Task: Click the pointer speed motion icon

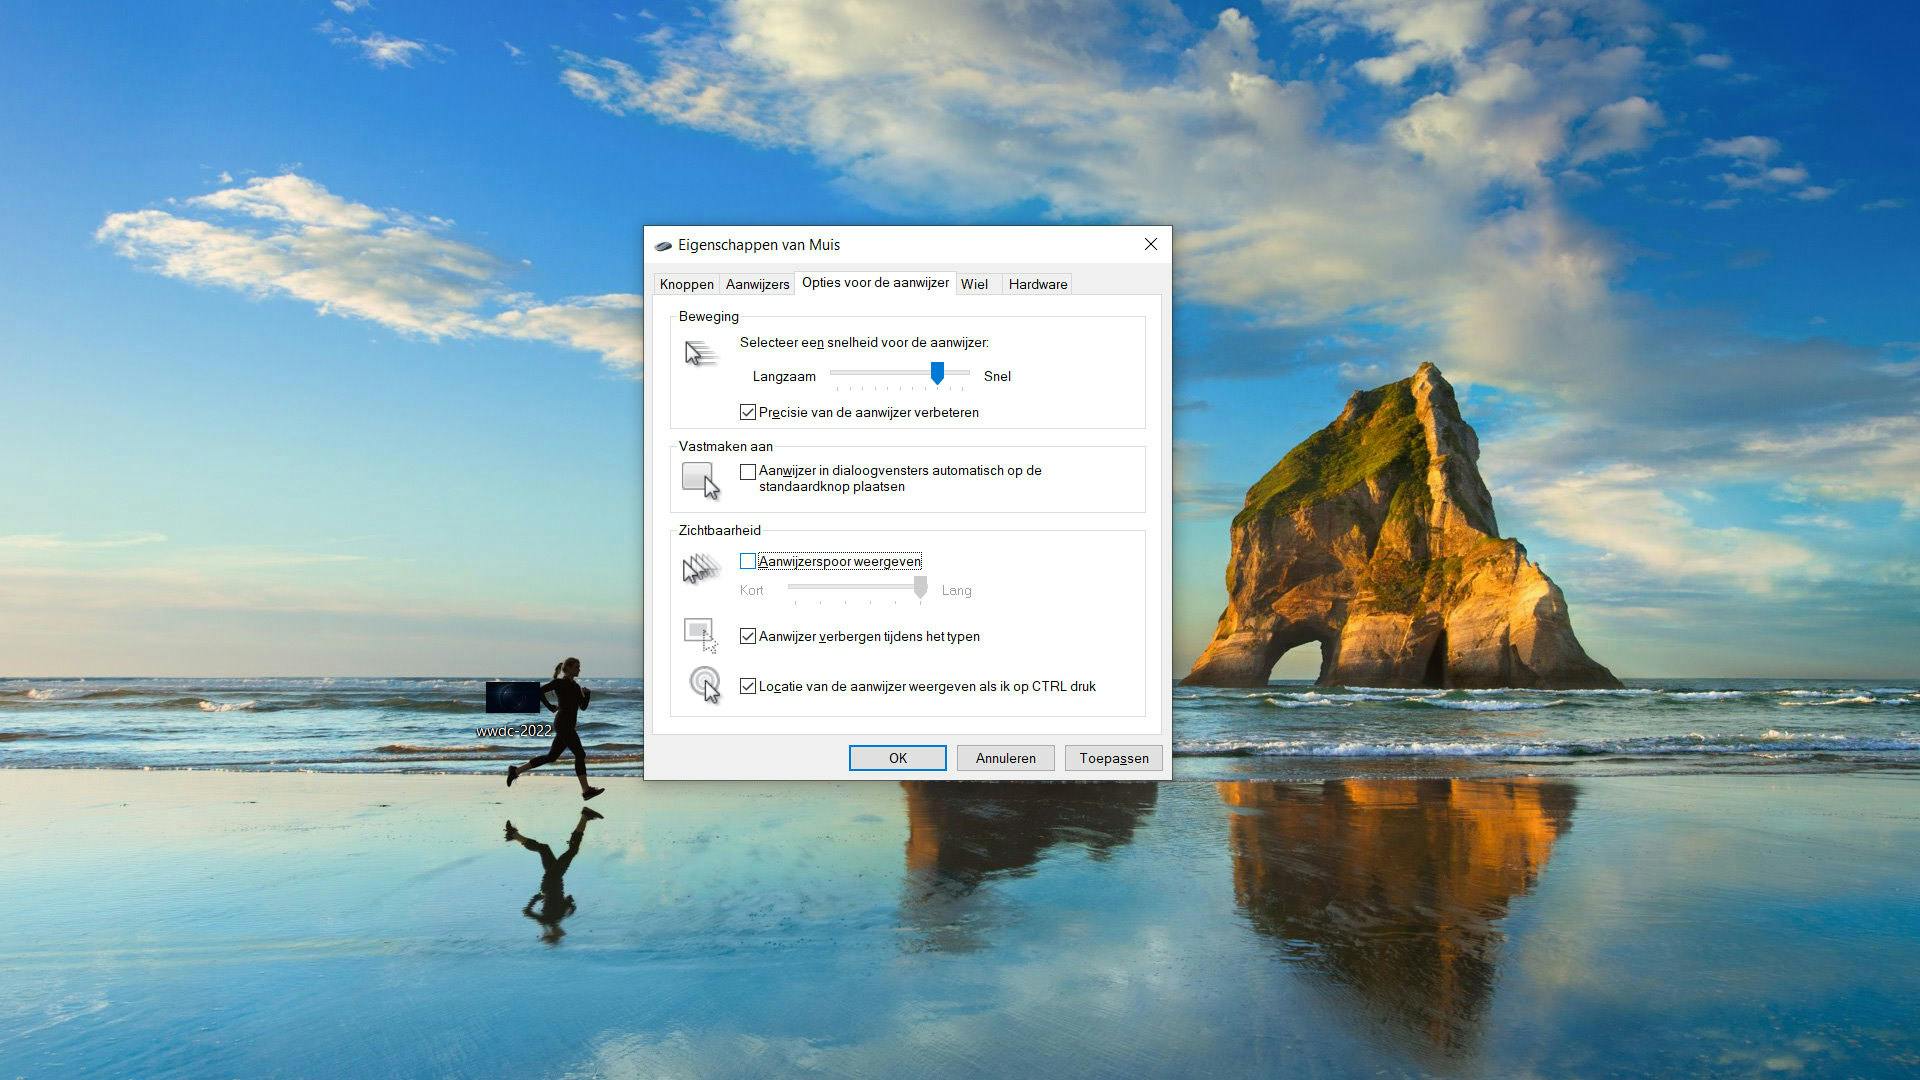Action: click(x=700, y=354)
